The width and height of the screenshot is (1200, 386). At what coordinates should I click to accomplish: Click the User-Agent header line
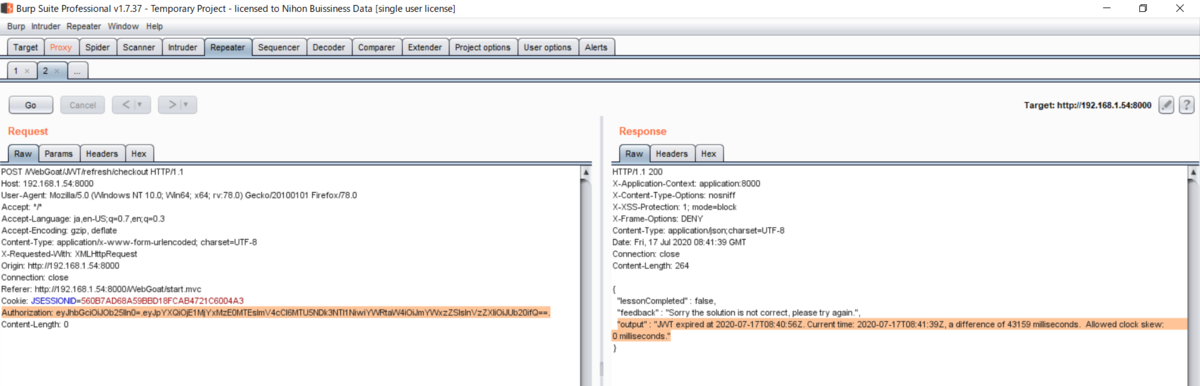coord(178,195)
